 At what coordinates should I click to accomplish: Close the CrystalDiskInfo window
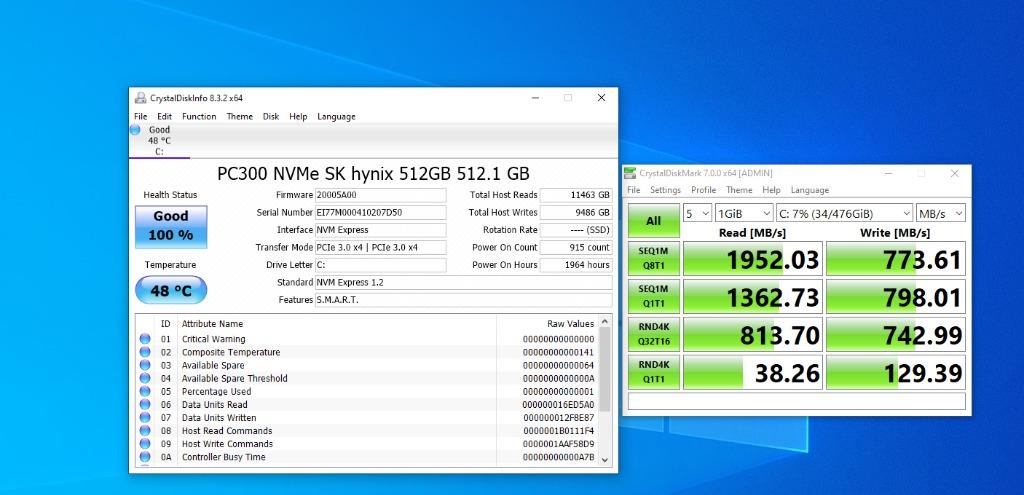click(601, 98)
